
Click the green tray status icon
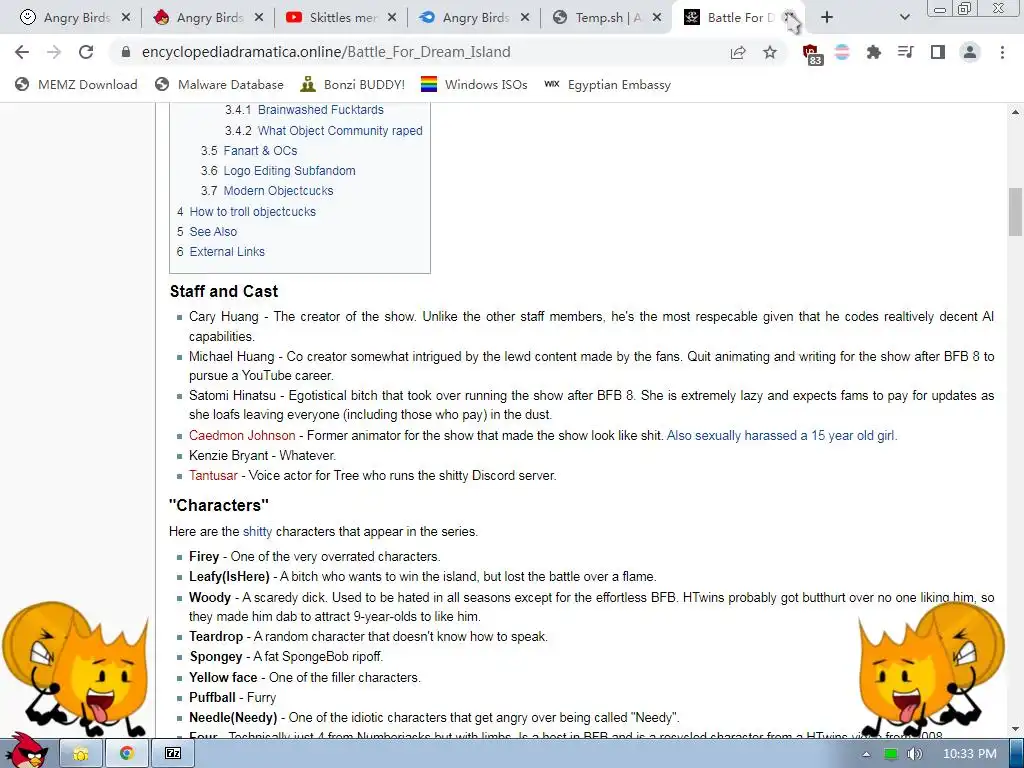(x=890, y=754)
